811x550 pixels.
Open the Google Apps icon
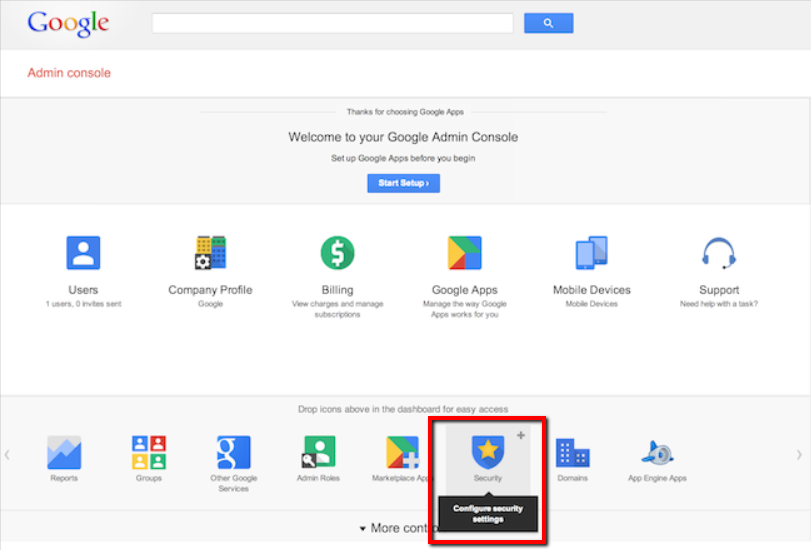pyautogui.click(x=464, y=253)
